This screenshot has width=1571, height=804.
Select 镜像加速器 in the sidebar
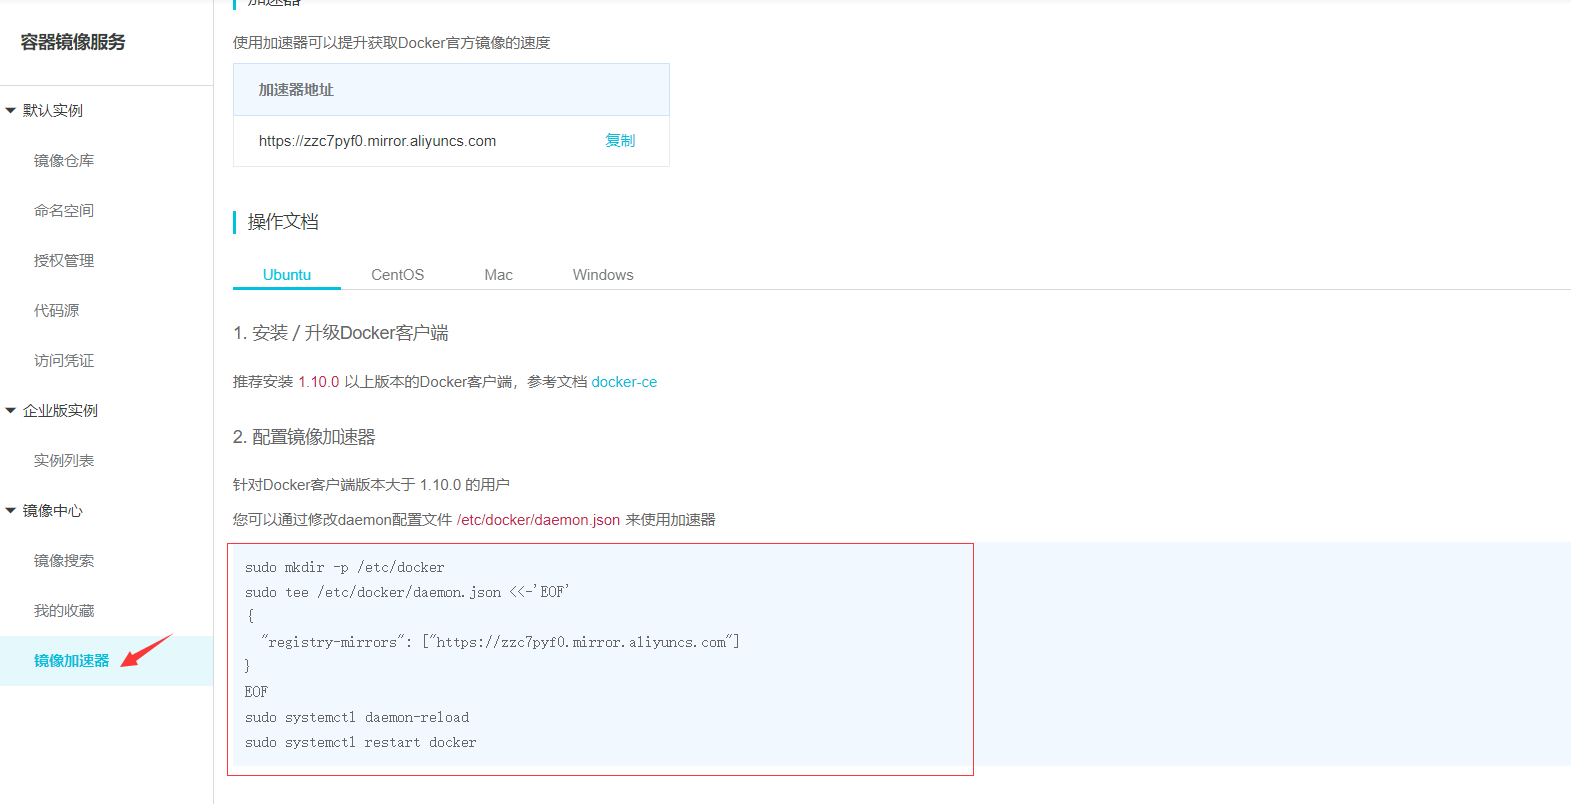click(72, 660)
